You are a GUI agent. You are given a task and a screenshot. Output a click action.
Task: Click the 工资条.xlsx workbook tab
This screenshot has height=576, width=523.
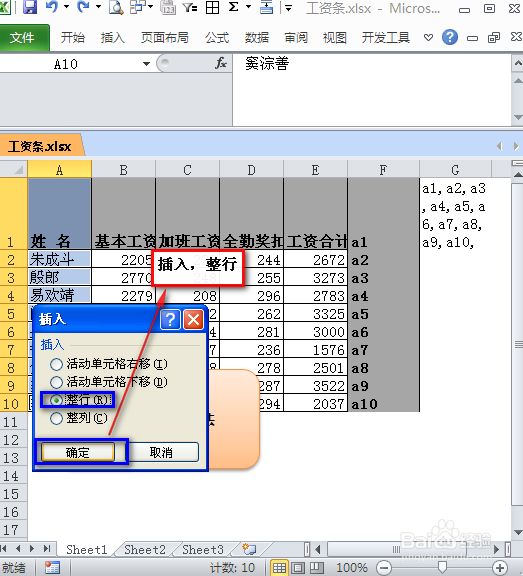[x=40, y=146]
